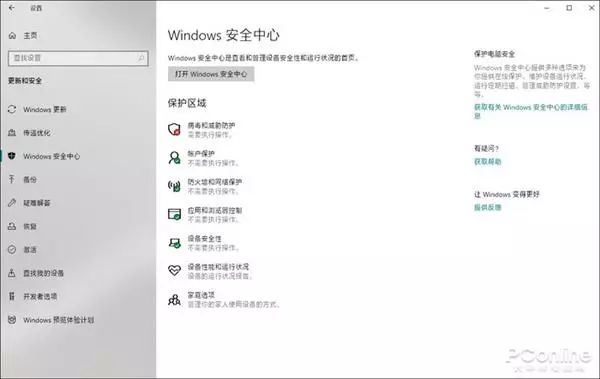Go back using the top-left arrow
Image resolution: width=600 pixels, height=379 pixels.
11,8
